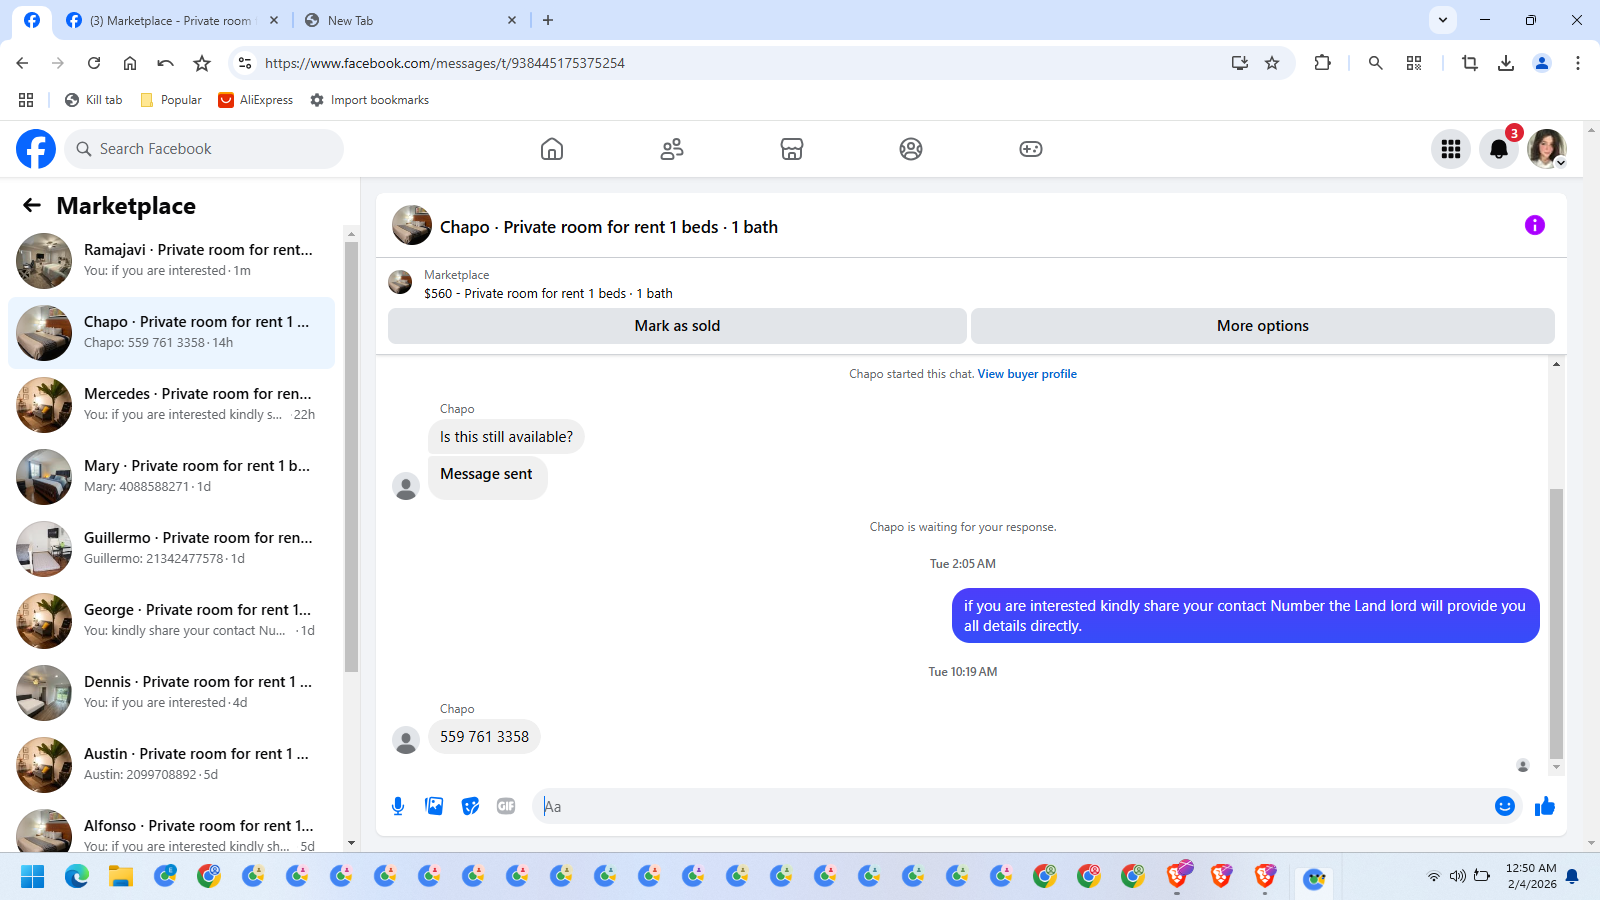Open browser extensions puzzle icon
1600x900 pixels.
click(1322, 63)
